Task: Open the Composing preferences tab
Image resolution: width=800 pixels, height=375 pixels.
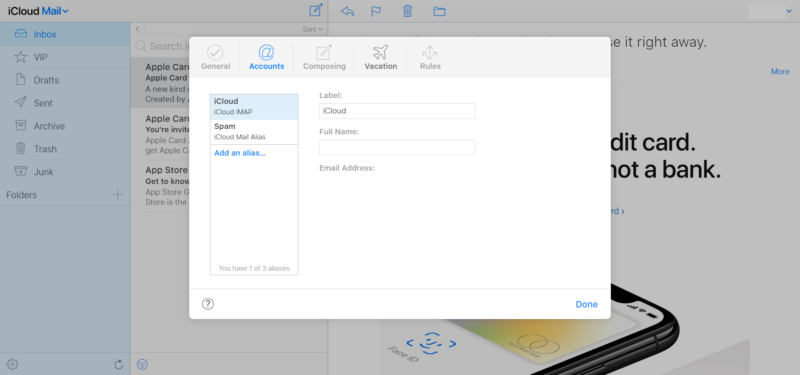Action: (x=324, y=57)
